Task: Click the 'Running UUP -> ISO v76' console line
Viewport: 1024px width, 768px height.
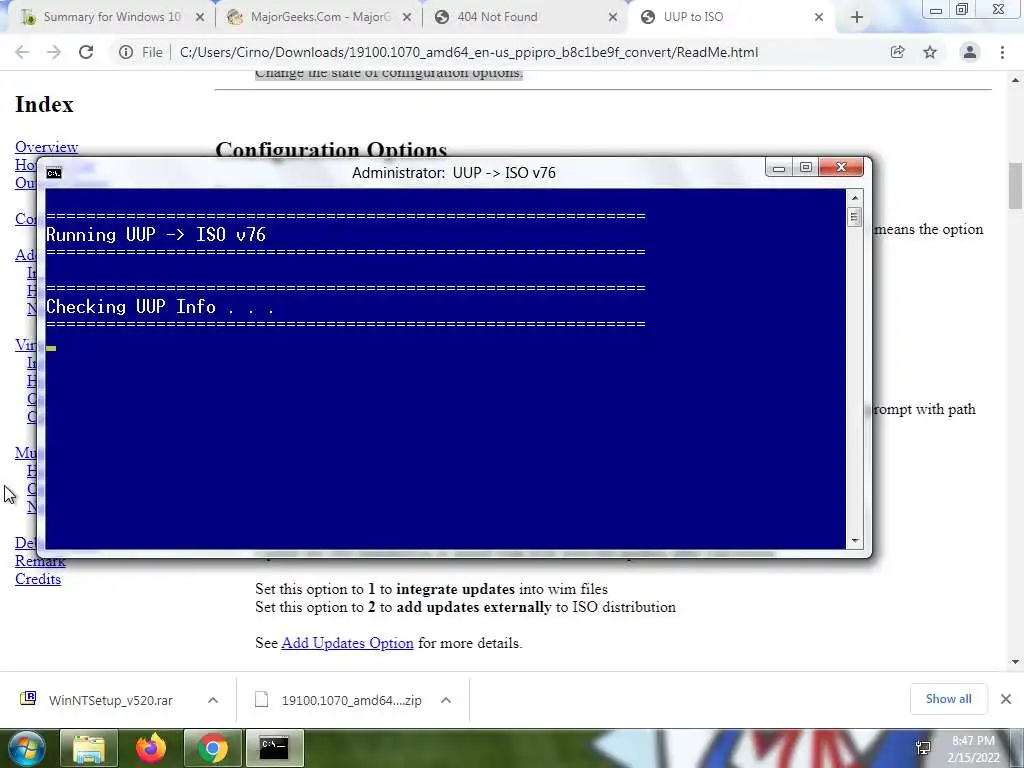Action: [156, 235]
